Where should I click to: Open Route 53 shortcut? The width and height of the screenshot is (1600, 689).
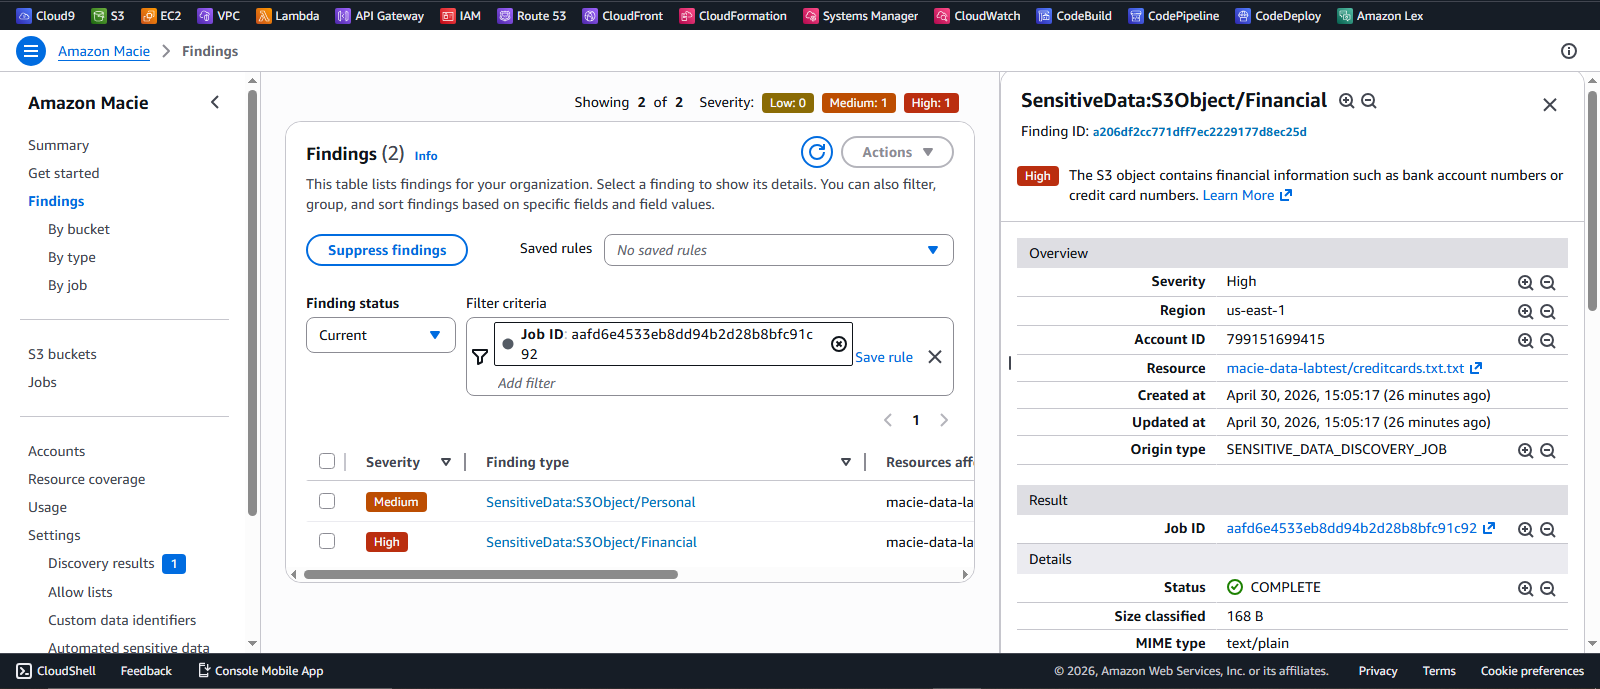pos(532,15)
